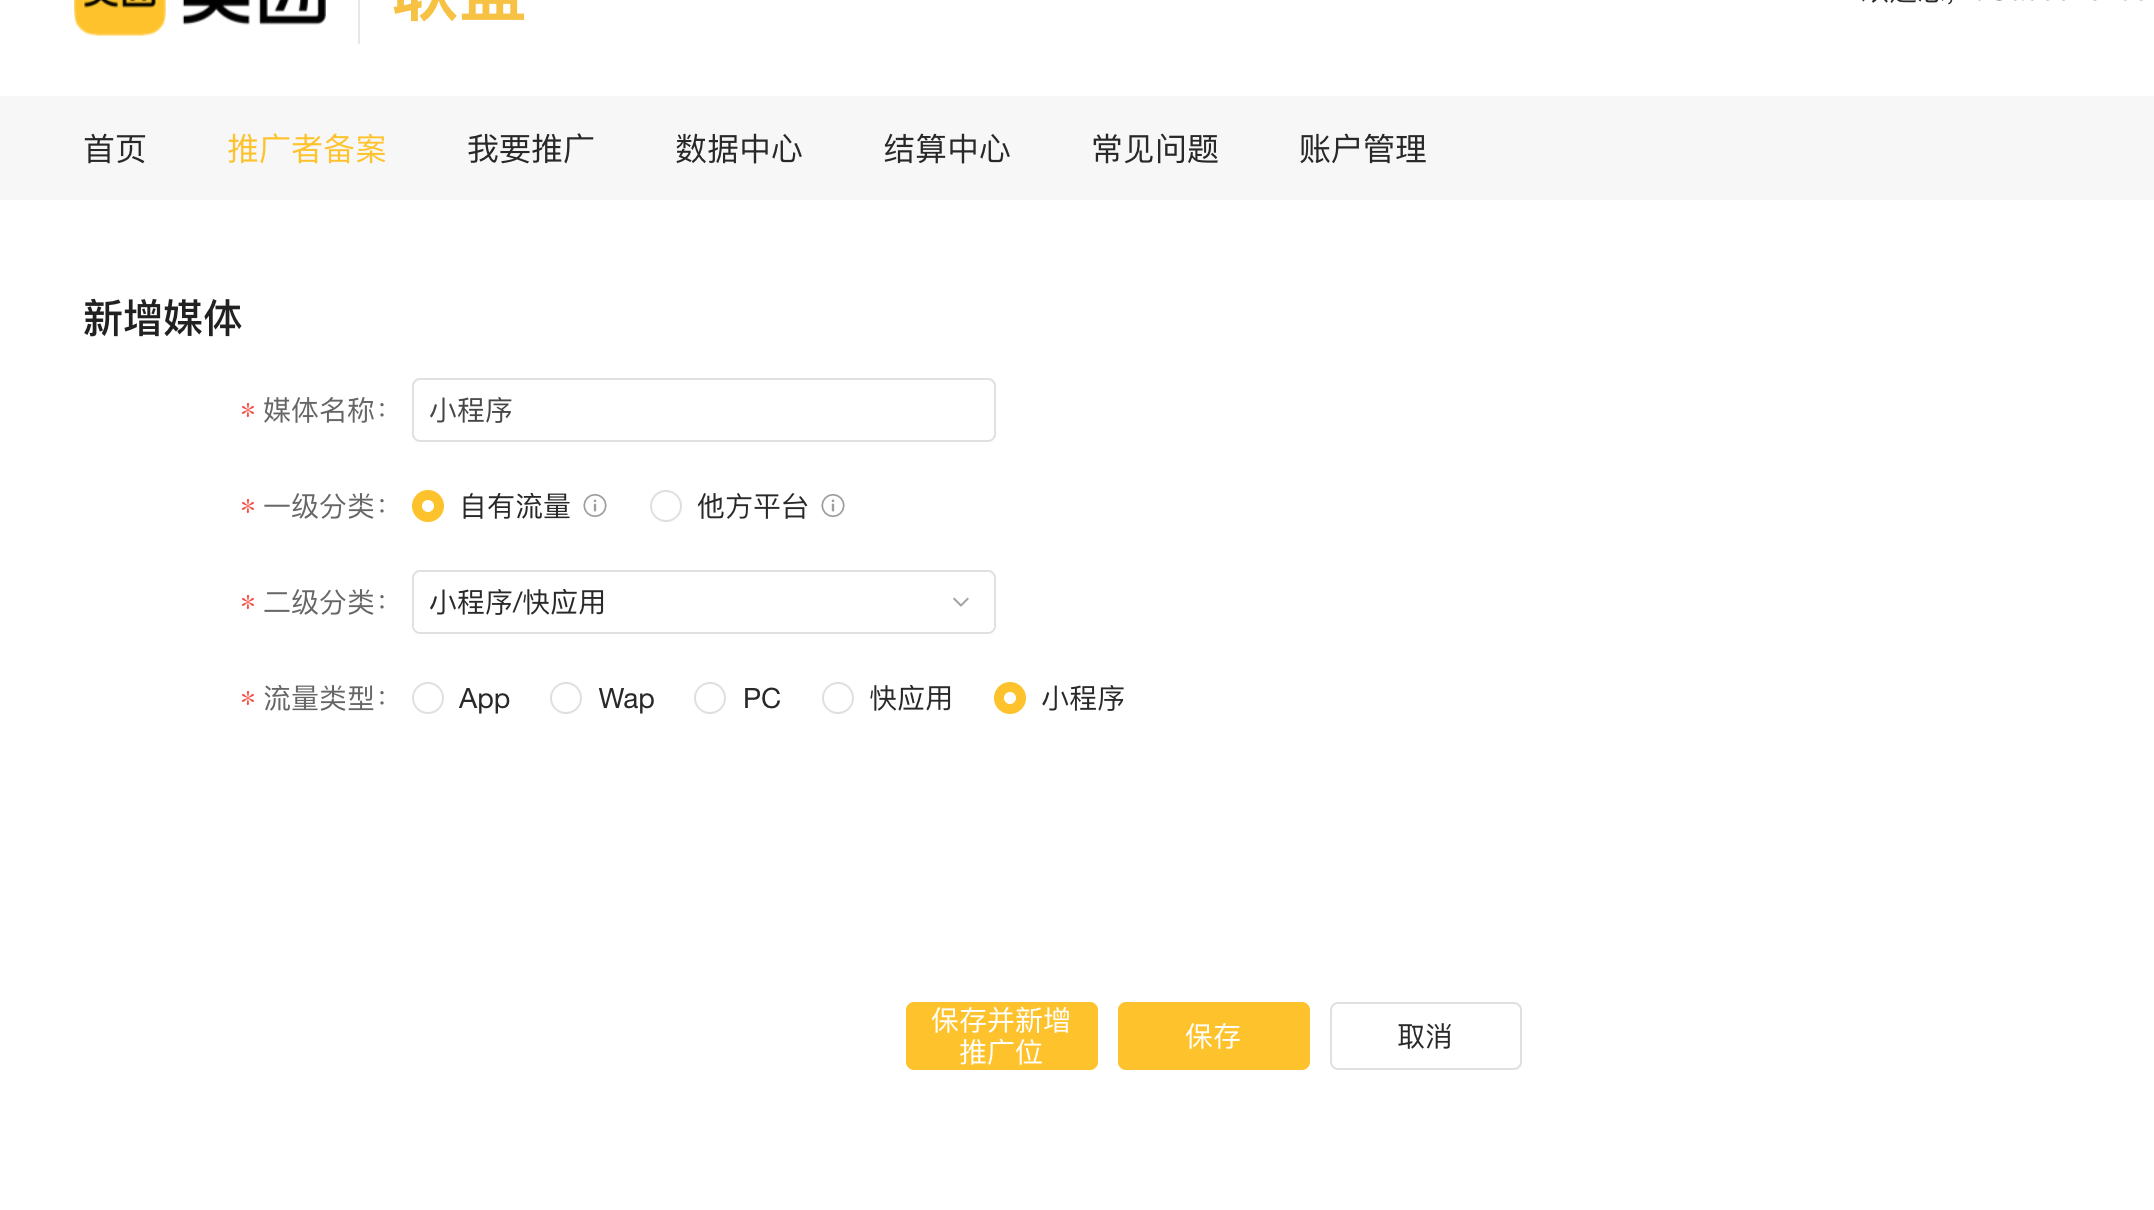Choose PC as traffic type
This screenshot has width=2154, height=1210.
tap(710, 698)
